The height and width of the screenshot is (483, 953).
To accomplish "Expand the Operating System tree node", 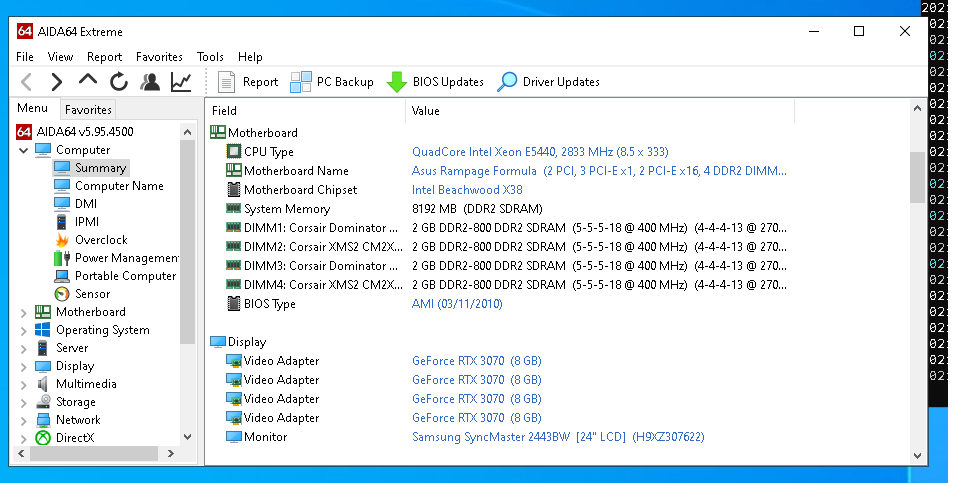I will 24,331.
